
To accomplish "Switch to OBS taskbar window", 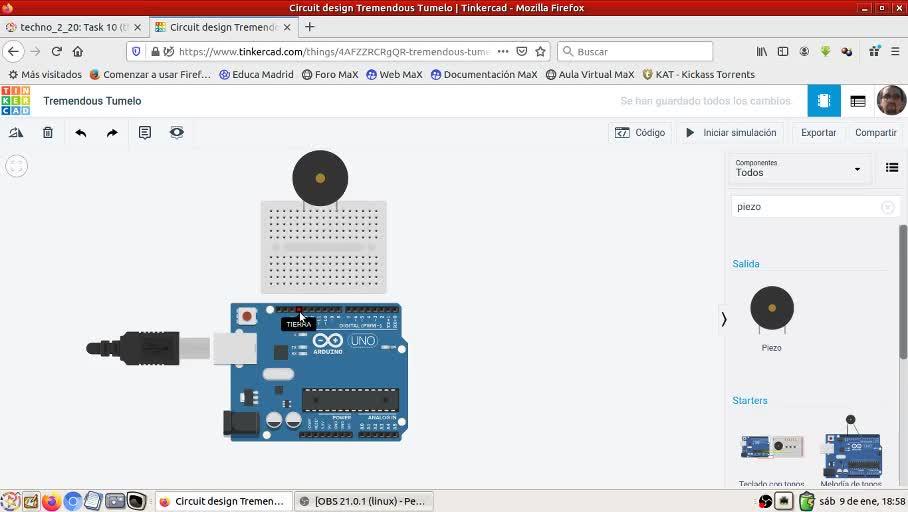I will pyautogui.click(x=364, y=501).
